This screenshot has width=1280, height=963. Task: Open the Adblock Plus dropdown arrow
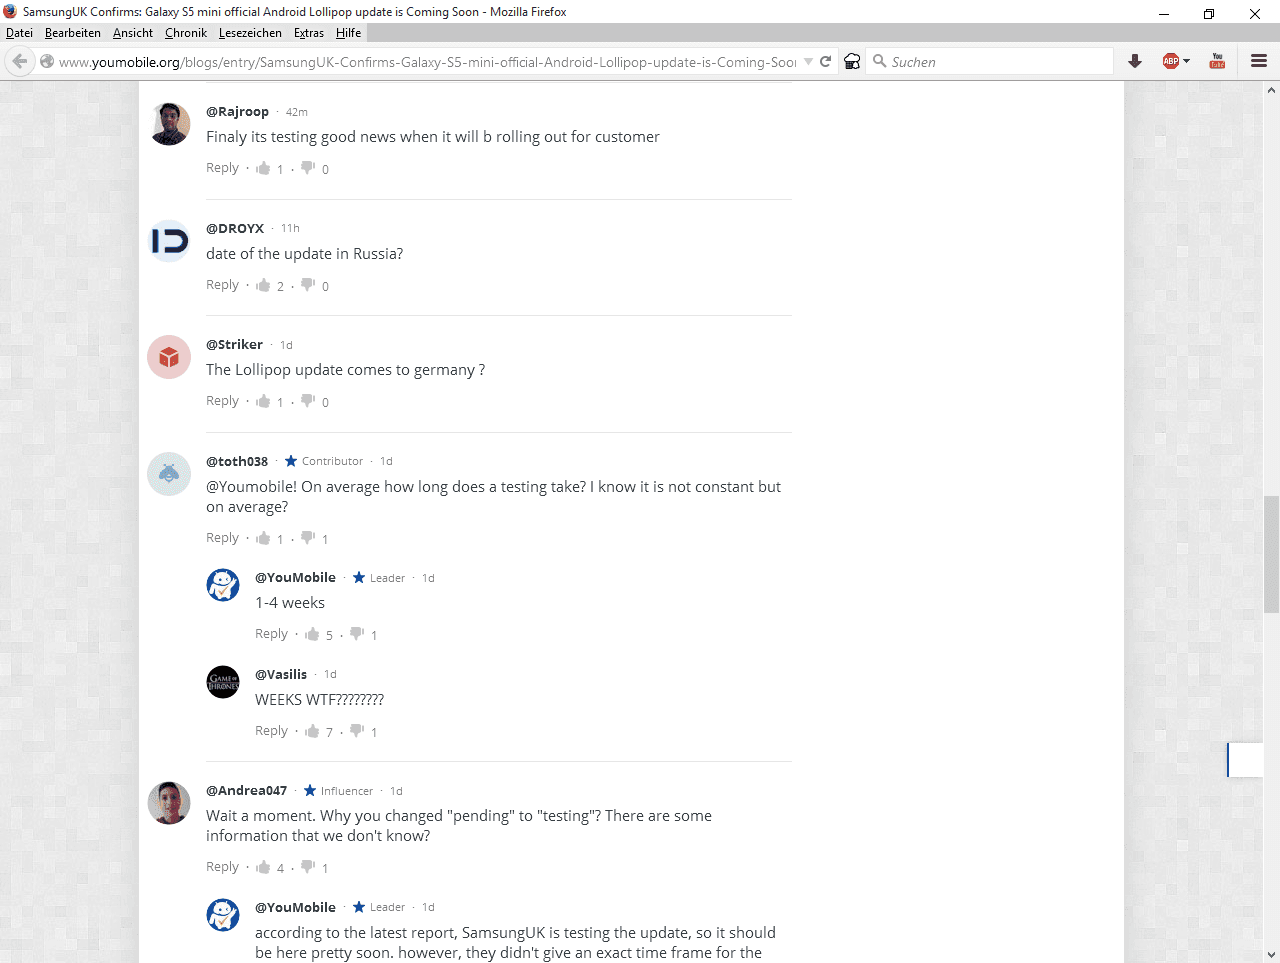[1186, 61]
